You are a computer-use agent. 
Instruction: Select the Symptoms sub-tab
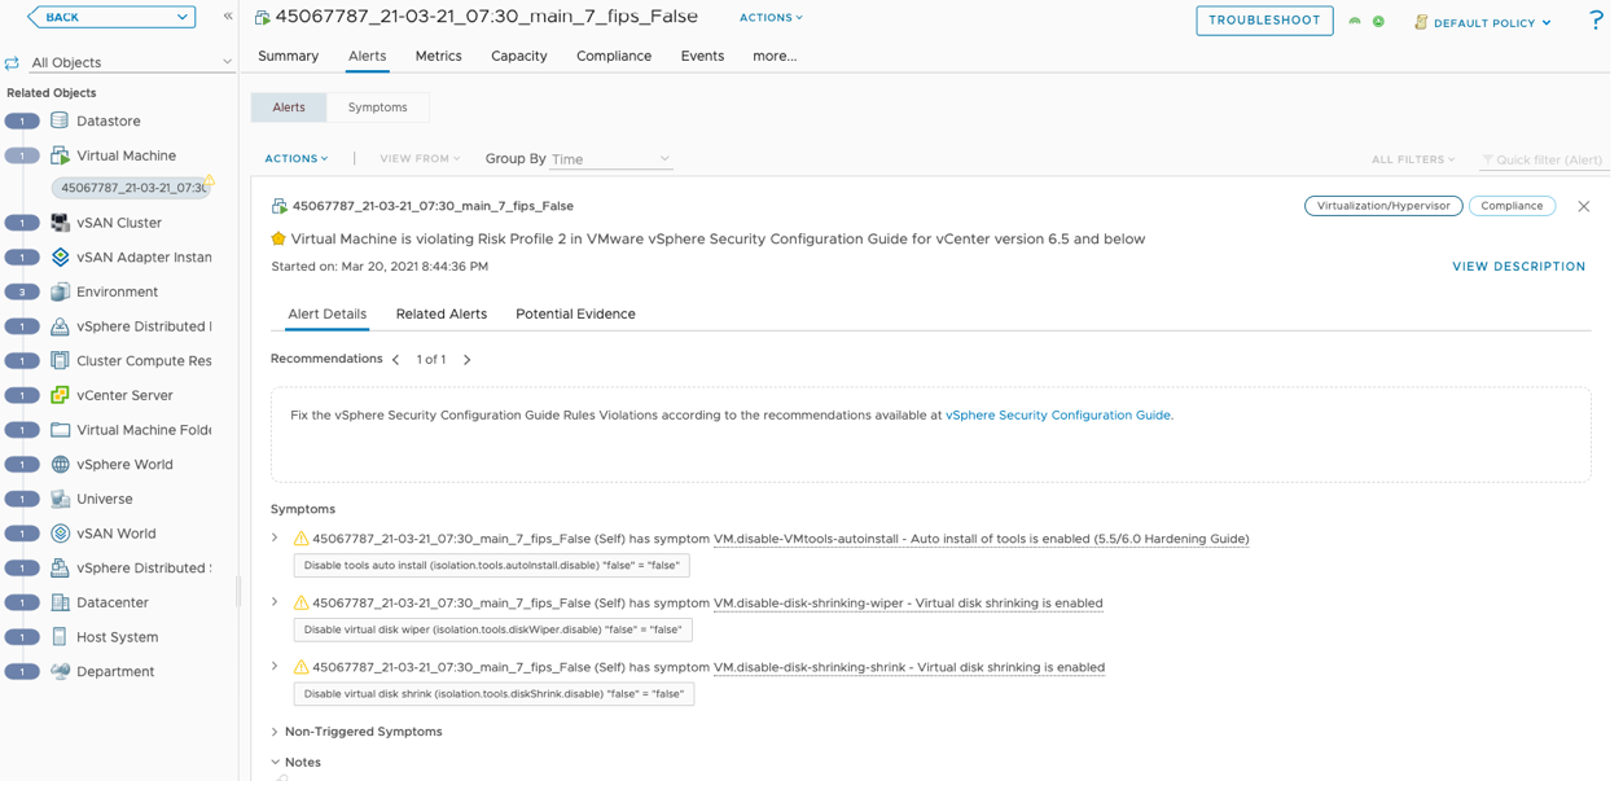pyautogui.click(x=378, y=107)
